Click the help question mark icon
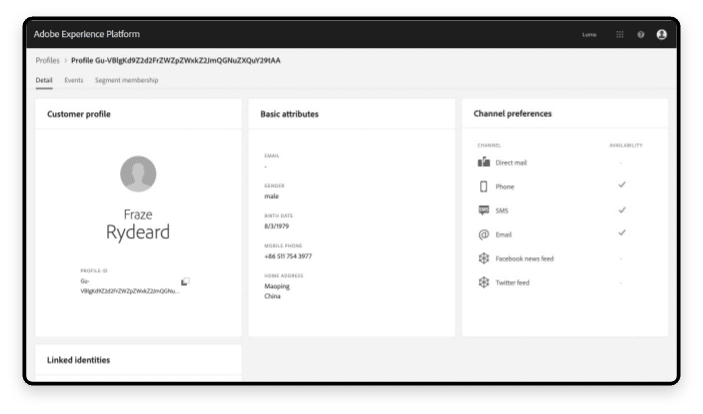This screenshot has width=703, height=414. coord(641,34)
